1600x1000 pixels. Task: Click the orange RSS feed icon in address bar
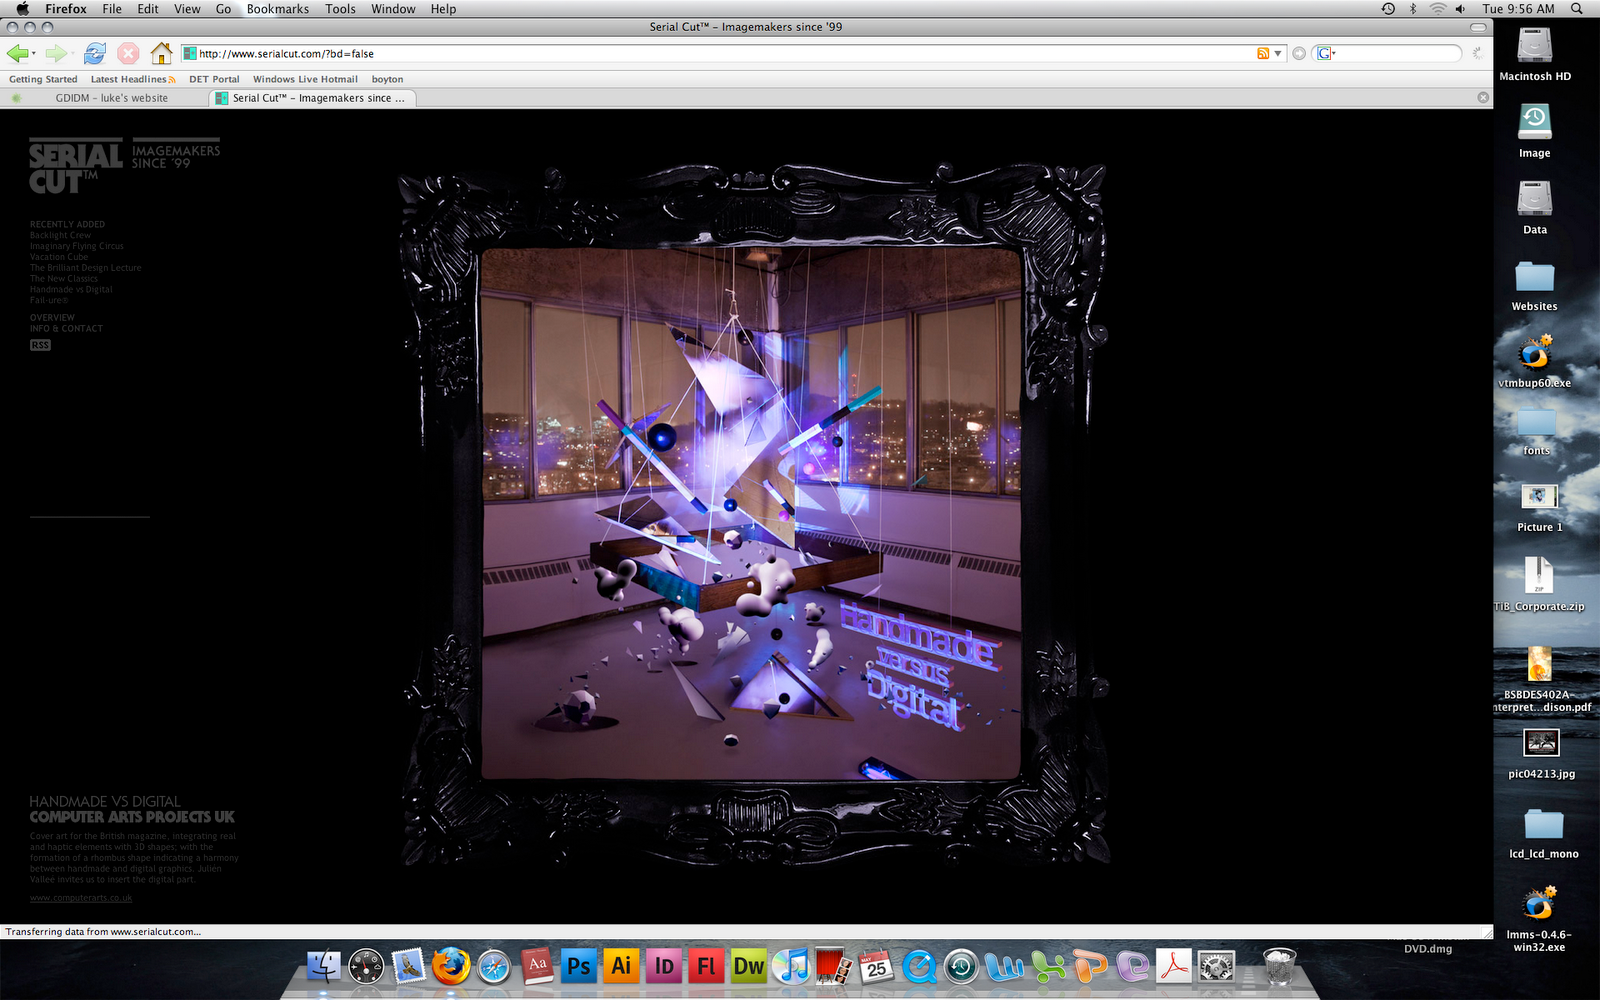coord(1263,54)
